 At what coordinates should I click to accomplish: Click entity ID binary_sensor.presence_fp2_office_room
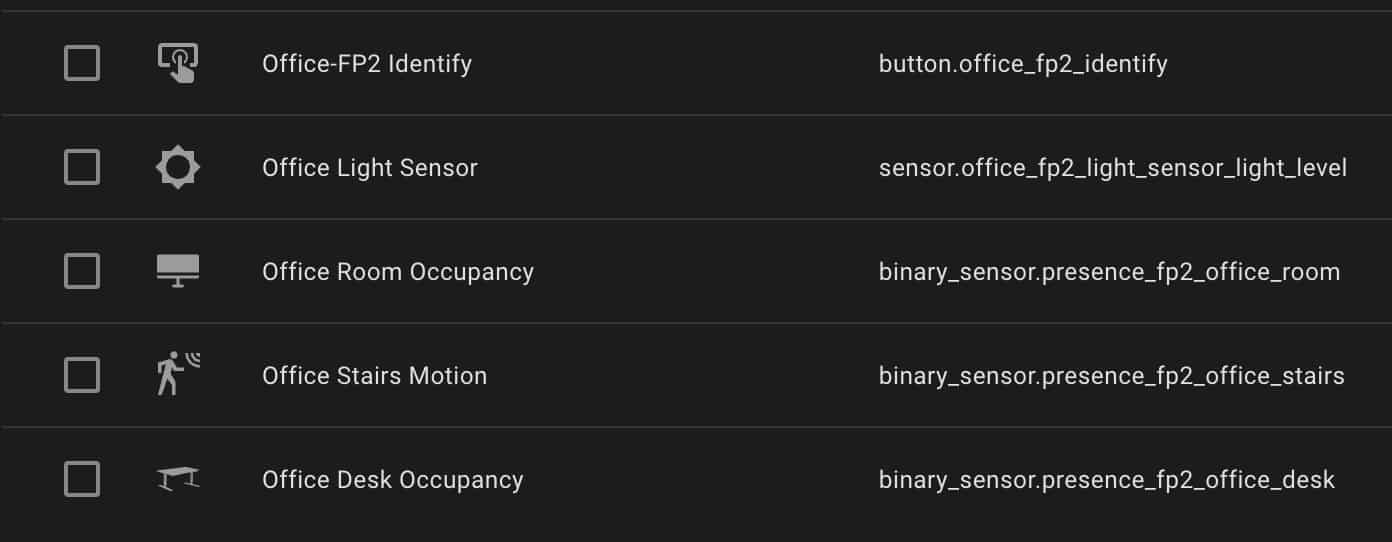click(1109, 272)
